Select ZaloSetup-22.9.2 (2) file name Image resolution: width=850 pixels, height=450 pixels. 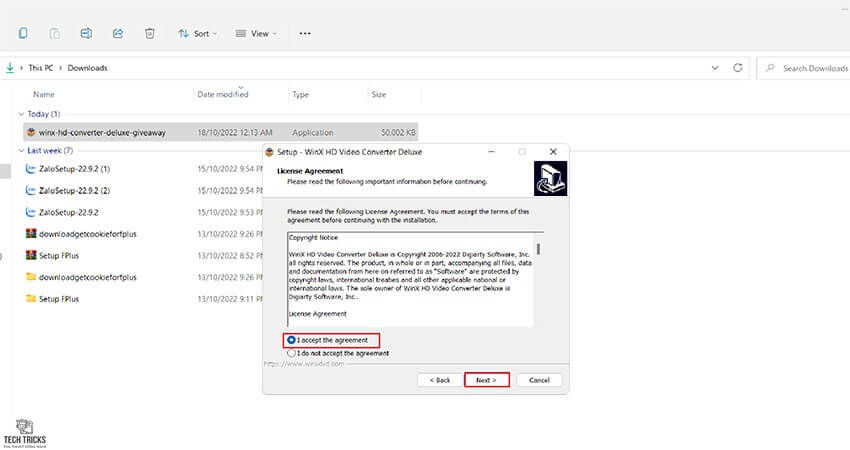pyautogui.click(x=74, y=191)
